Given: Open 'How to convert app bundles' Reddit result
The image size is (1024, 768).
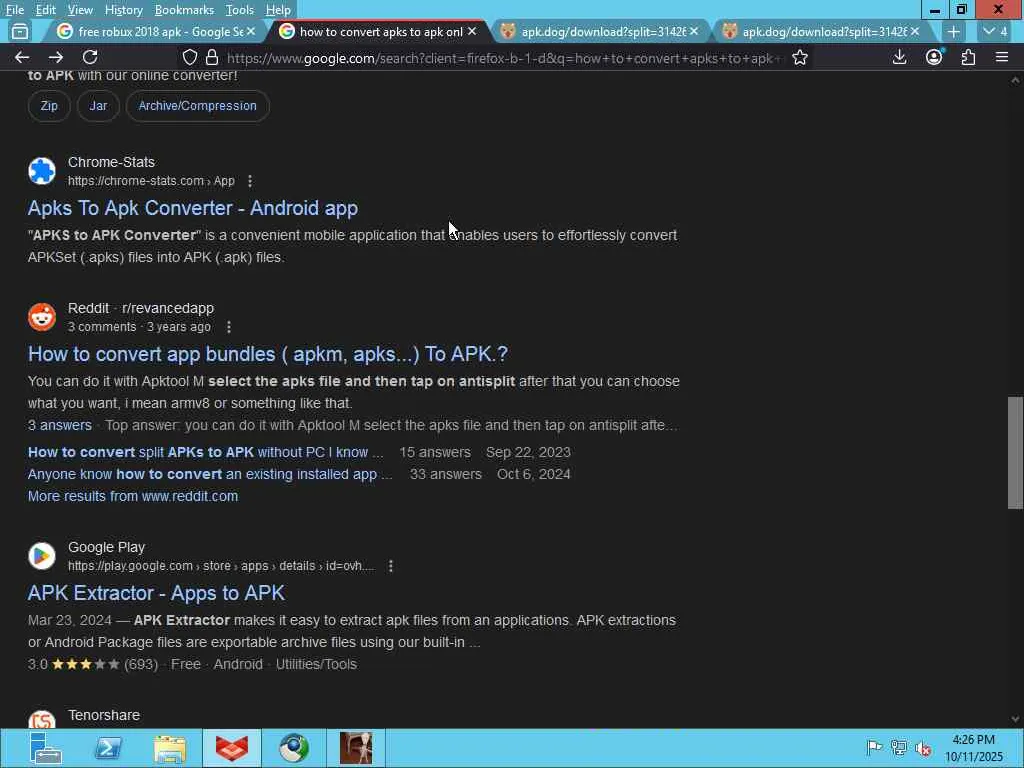Looking at the screenshot, I should [268, 354].
